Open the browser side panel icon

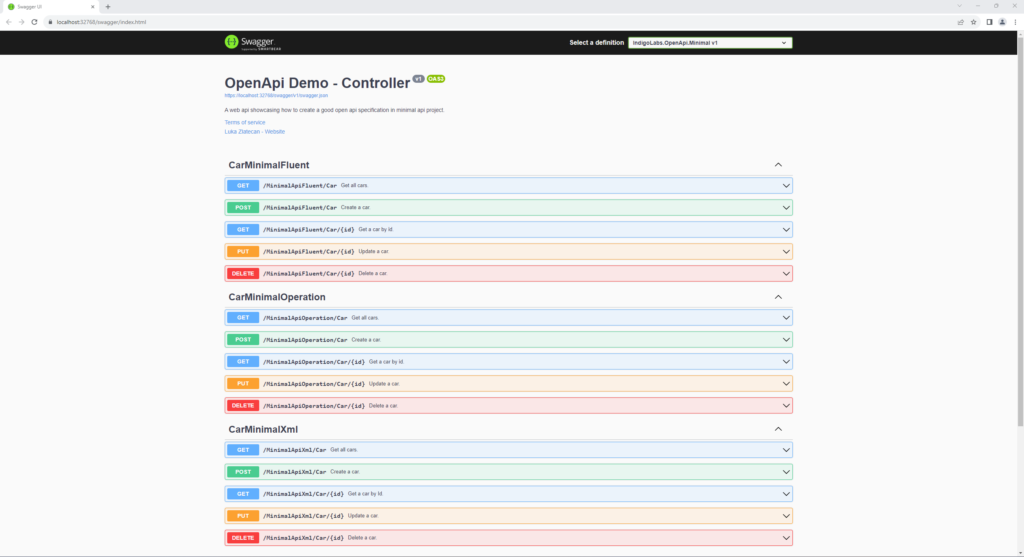point(989,21)
